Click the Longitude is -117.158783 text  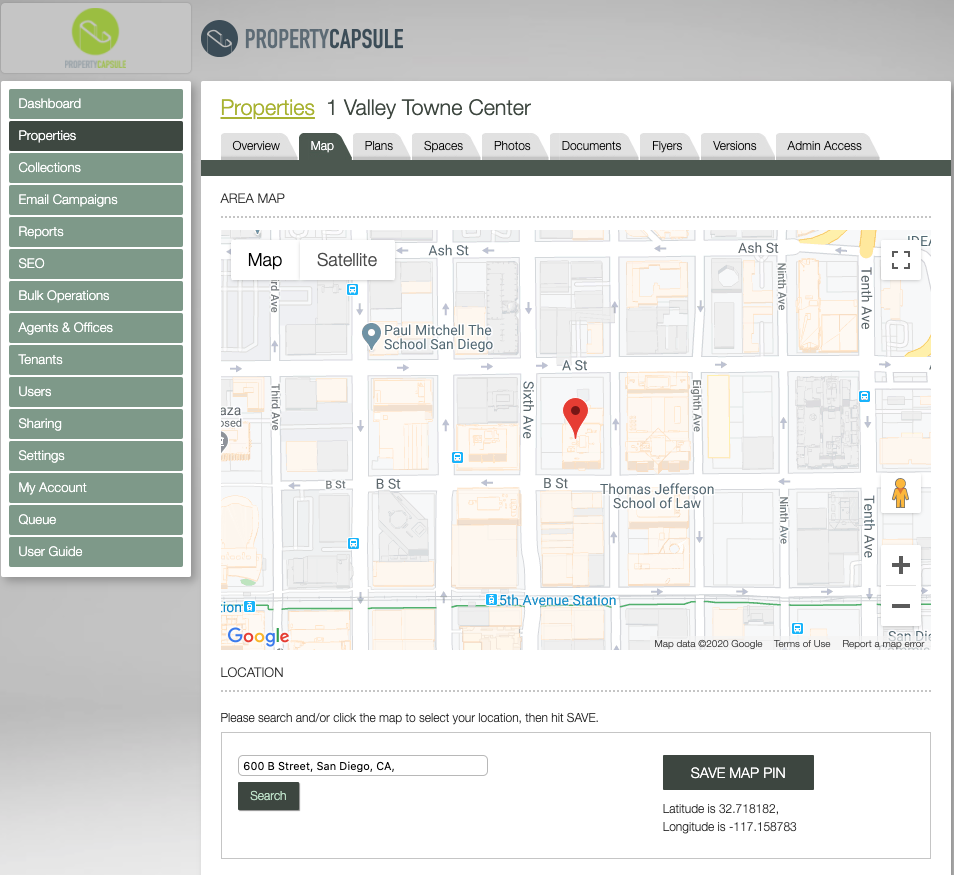(729, 827)
